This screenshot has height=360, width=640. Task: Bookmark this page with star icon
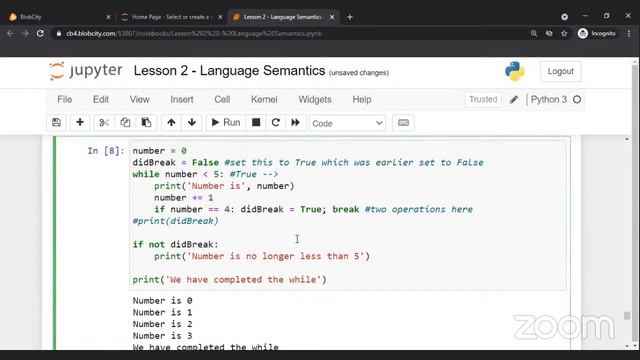click(x=564, y=33)
